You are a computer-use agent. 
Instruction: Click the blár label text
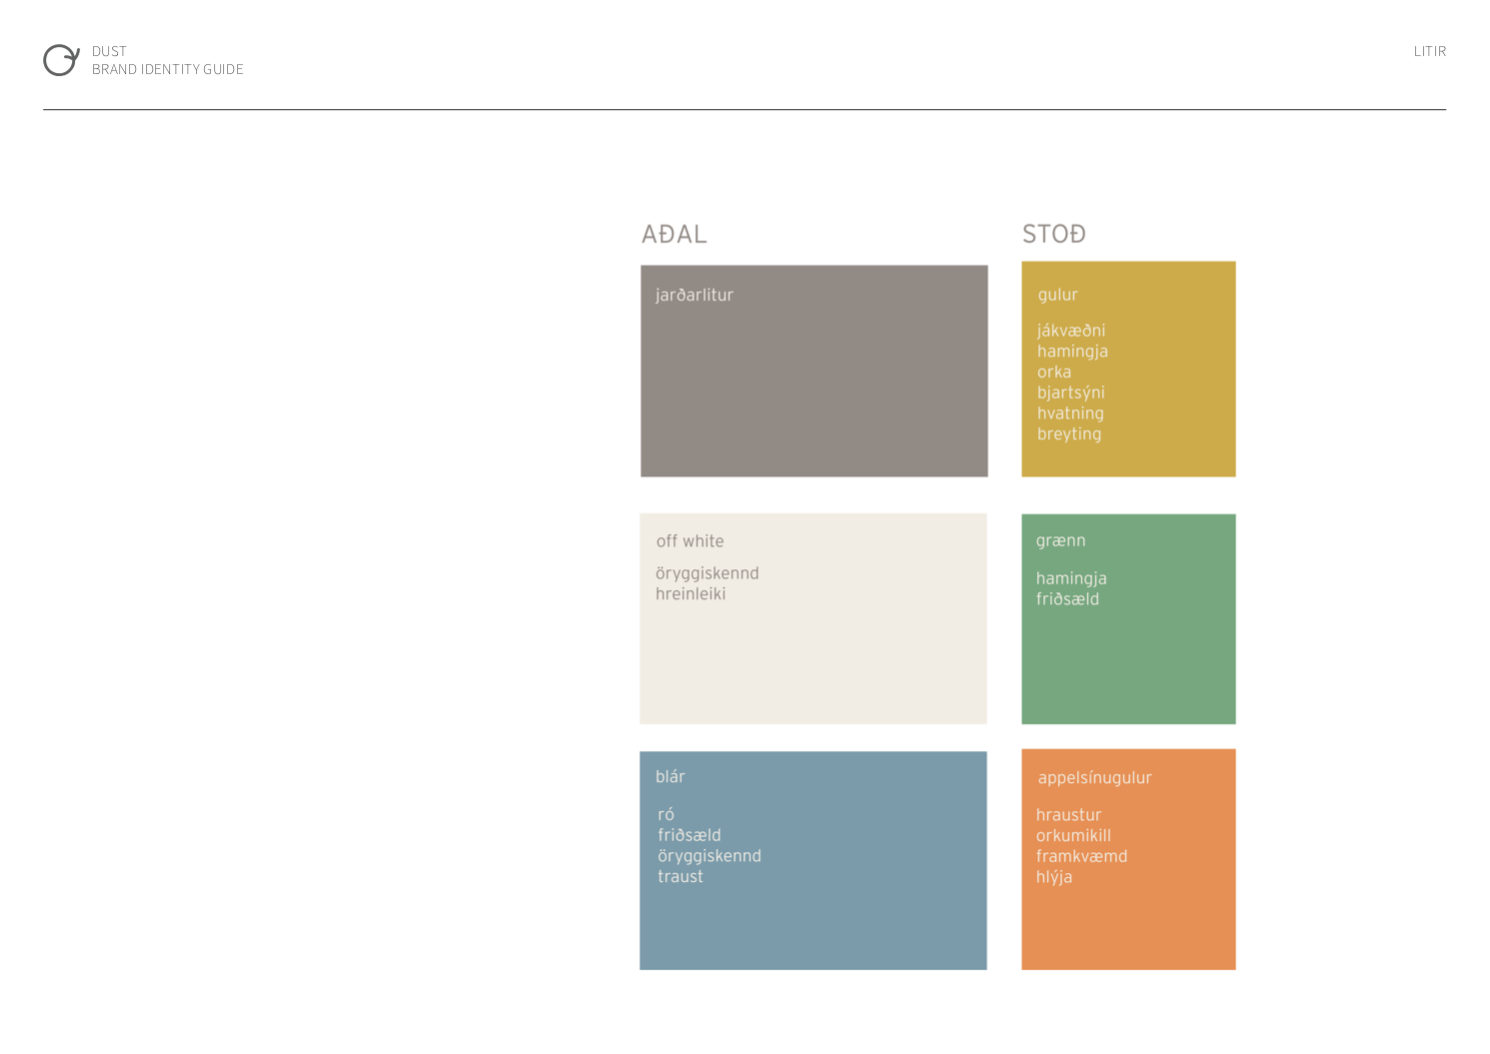(670, 777)
